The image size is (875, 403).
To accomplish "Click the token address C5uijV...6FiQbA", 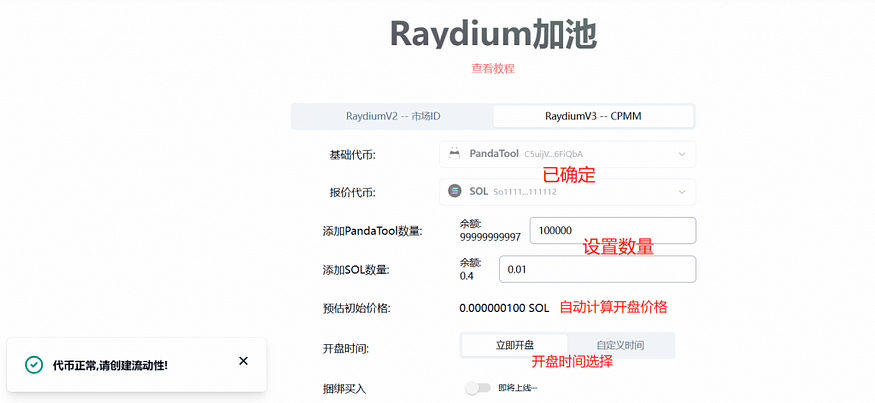I will coord(554,153).
